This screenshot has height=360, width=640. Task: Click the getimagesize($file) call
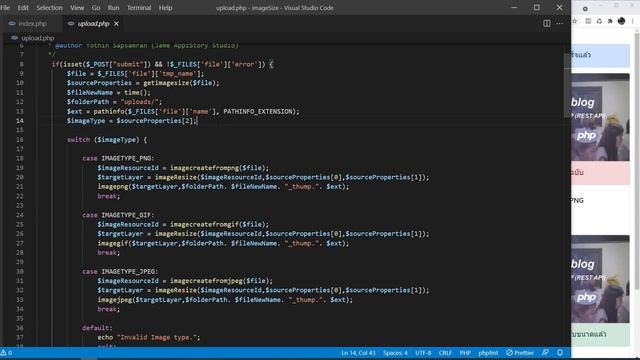[180, 83]
